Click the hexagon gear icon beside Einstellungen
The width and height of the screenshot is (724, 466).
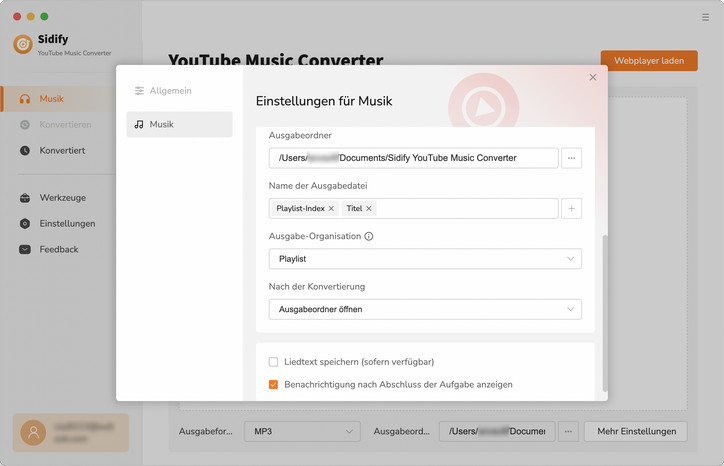(x=25, y=224)
